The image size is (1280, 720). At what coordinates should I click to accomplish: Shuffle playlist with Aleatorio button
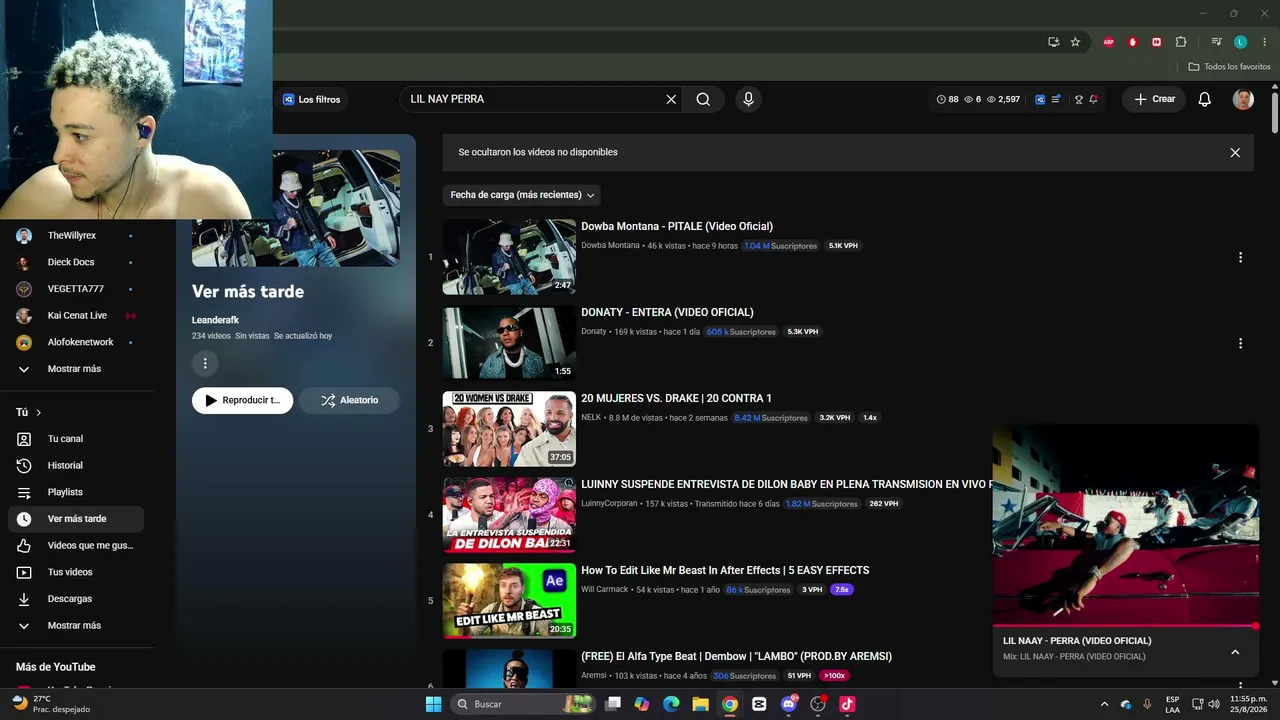[x=349, y=400]
